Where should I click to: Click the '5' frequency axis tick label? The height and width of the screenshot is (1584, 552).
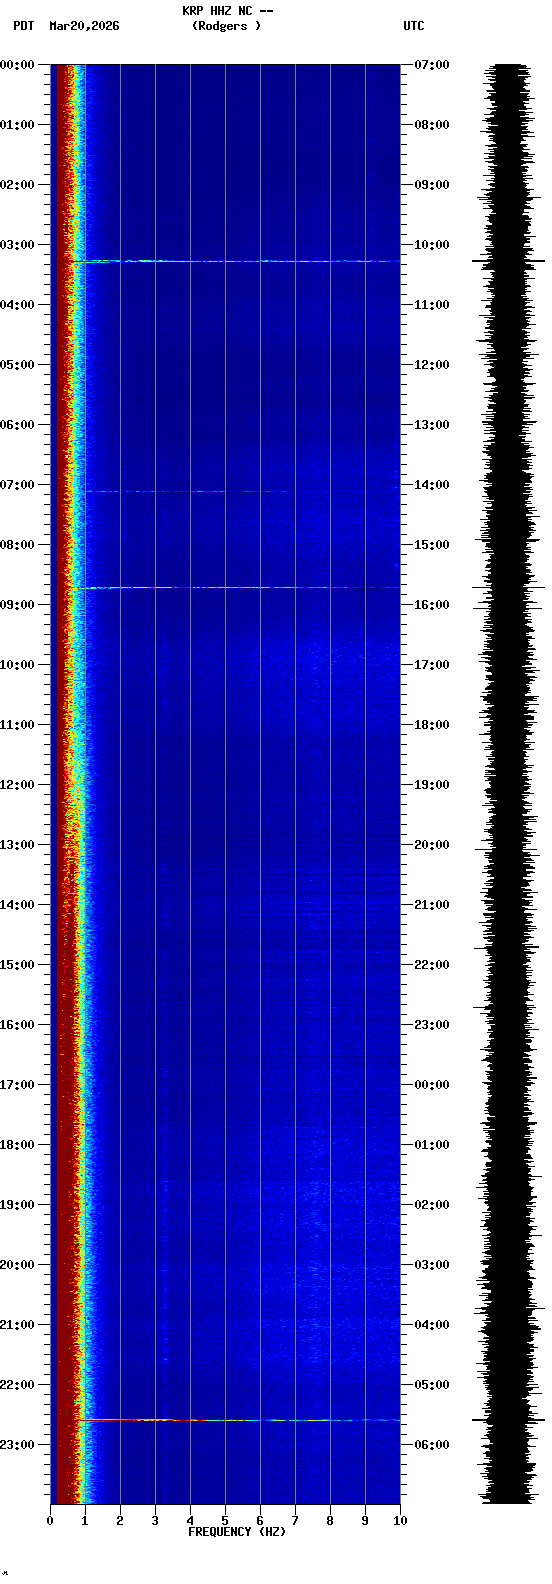tap(225, 1521)
